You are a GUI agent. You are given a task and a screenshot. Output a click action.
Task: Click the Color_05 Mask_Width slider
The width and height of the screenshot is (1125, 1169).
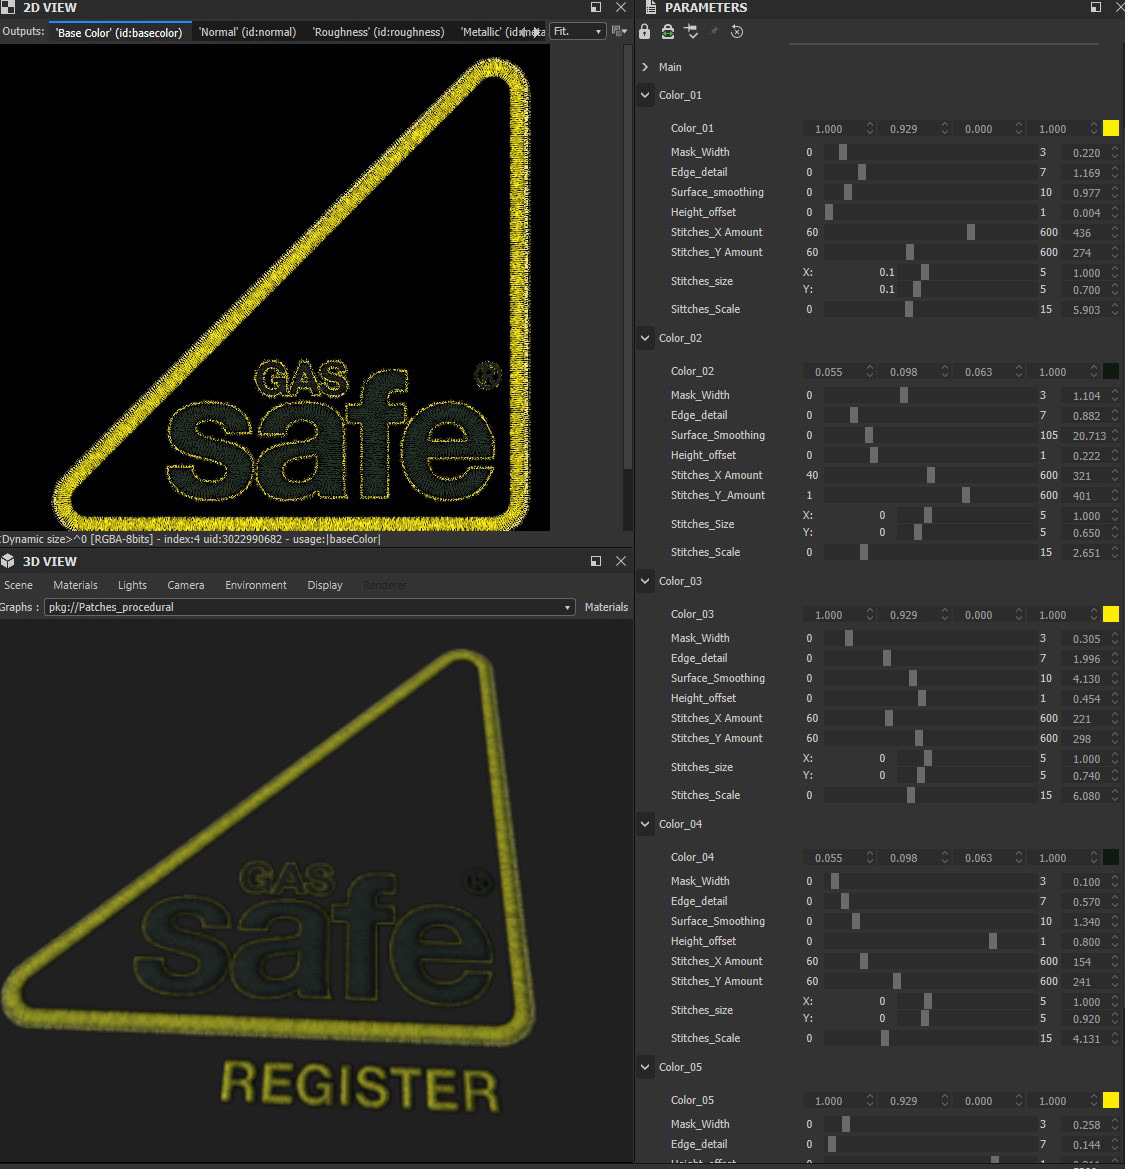929,1124
